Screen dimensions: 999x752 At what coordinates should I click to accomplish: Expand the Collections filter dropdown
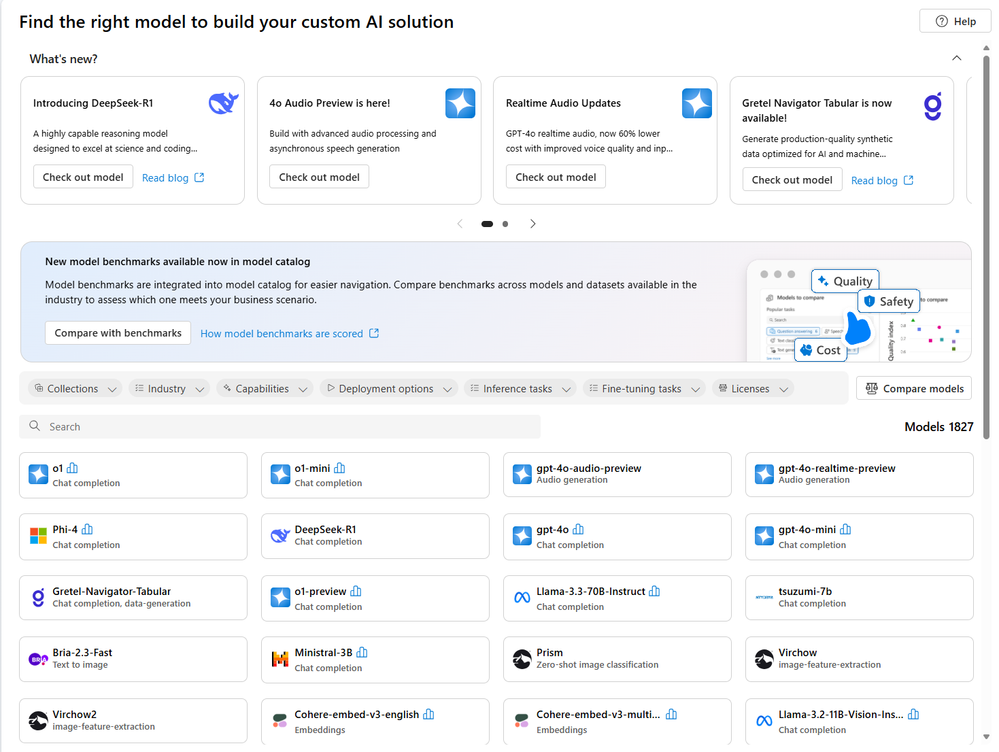76,389
